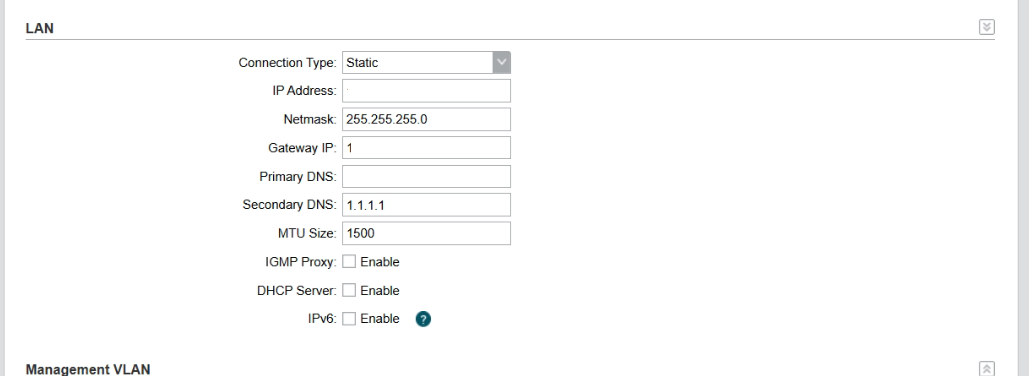Click the Primary DNS label

[298, 177]
